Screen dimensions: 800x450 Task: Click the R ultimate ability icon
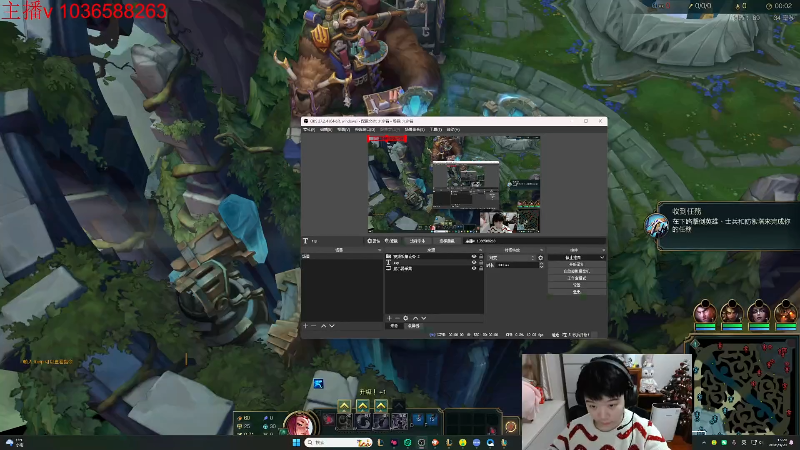coord(399,421)
